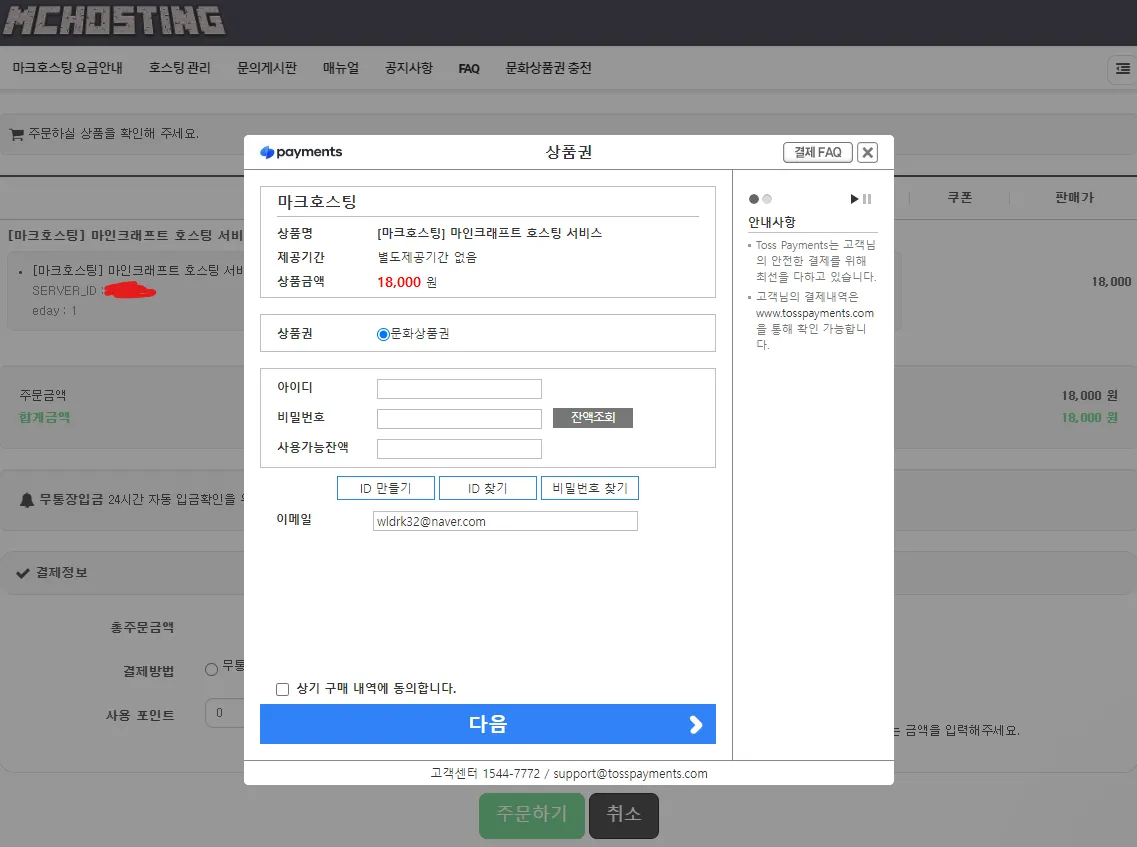The image size is (1137, 847).
Task: Click the checkmark icon beside 결제정보
Action: click(x=23, y=573)
